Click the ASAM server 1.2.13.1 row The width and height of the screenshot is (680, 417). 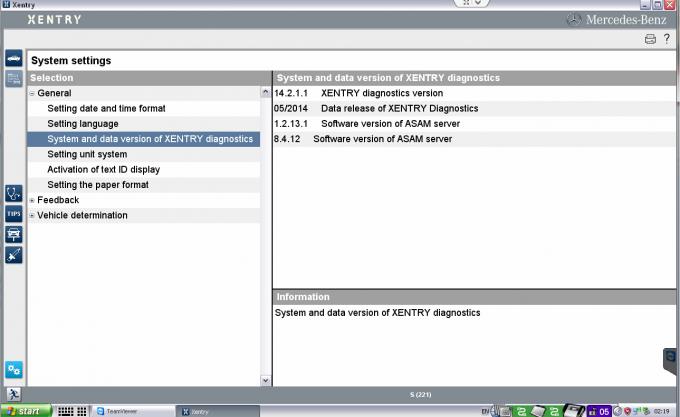pyautogui.click(x=474, y=124)
